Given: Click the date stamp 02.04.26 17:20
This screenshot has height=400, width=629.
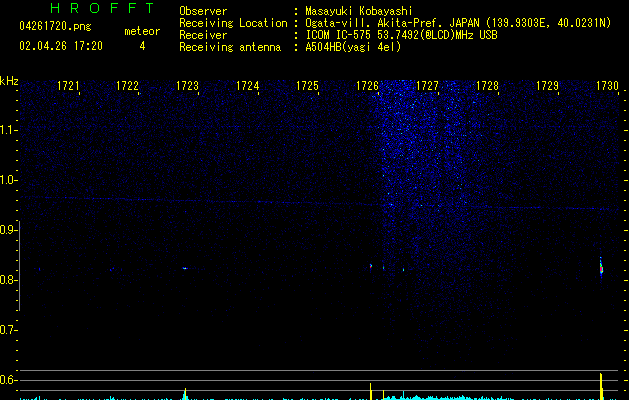Looking at the screenshot, I should [61, 46].
